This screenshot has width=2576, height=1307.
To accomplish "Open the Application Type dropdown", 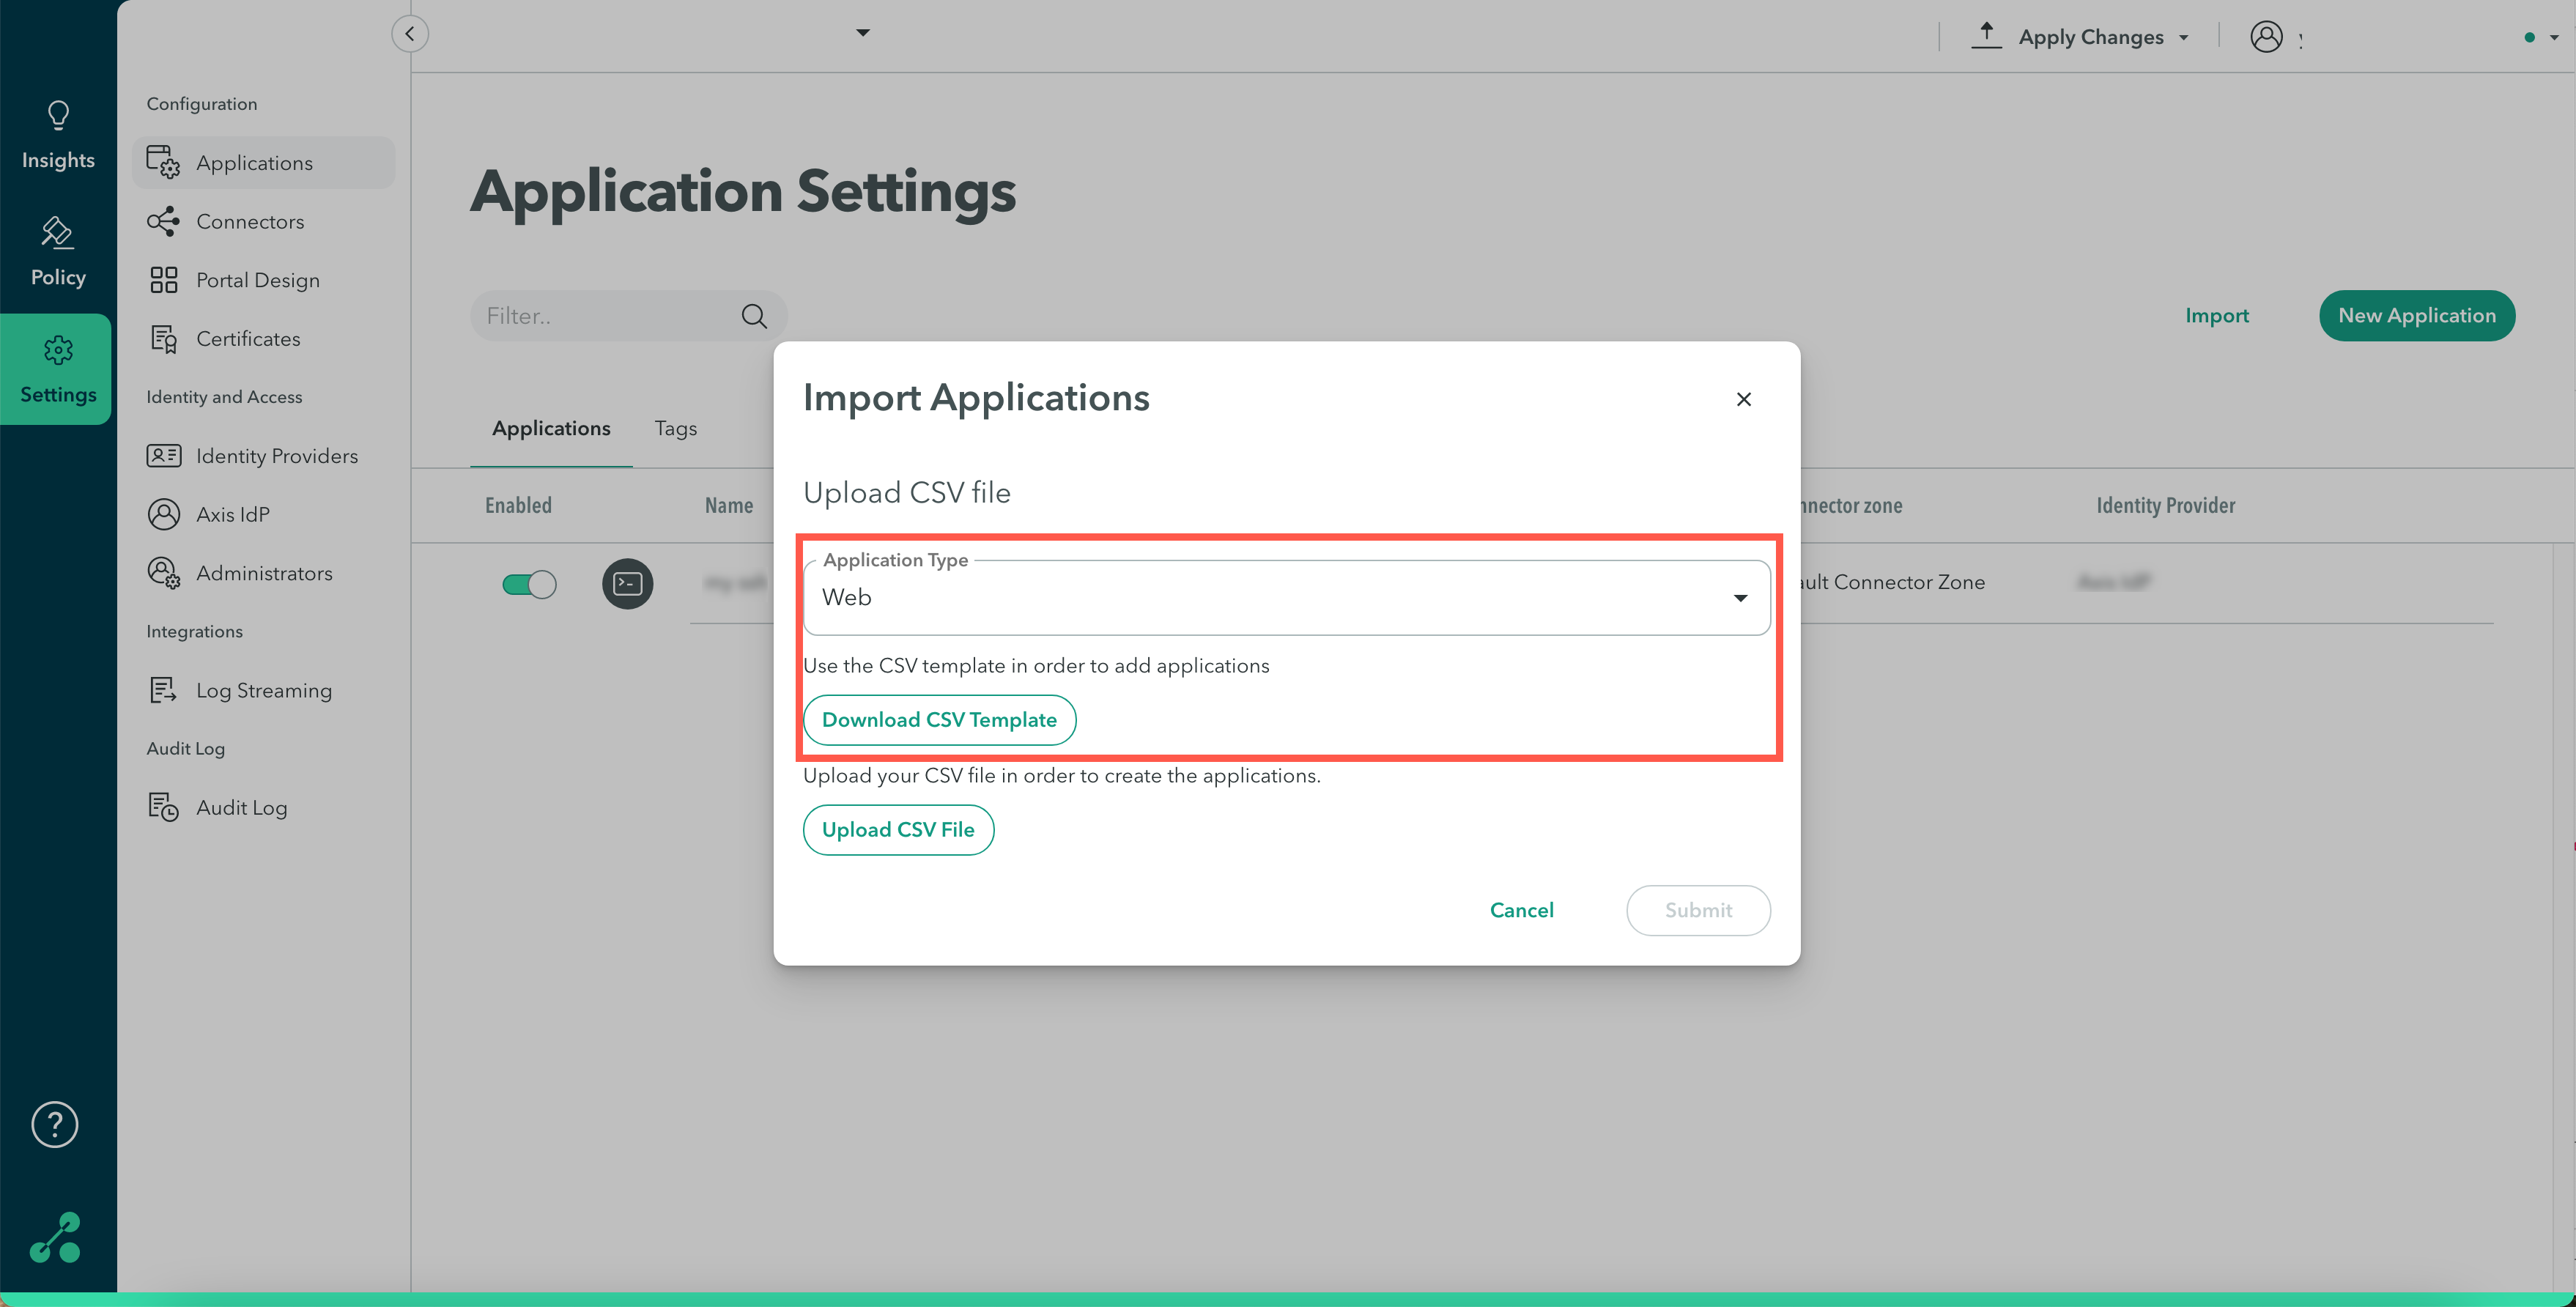I will point(1286,597).
